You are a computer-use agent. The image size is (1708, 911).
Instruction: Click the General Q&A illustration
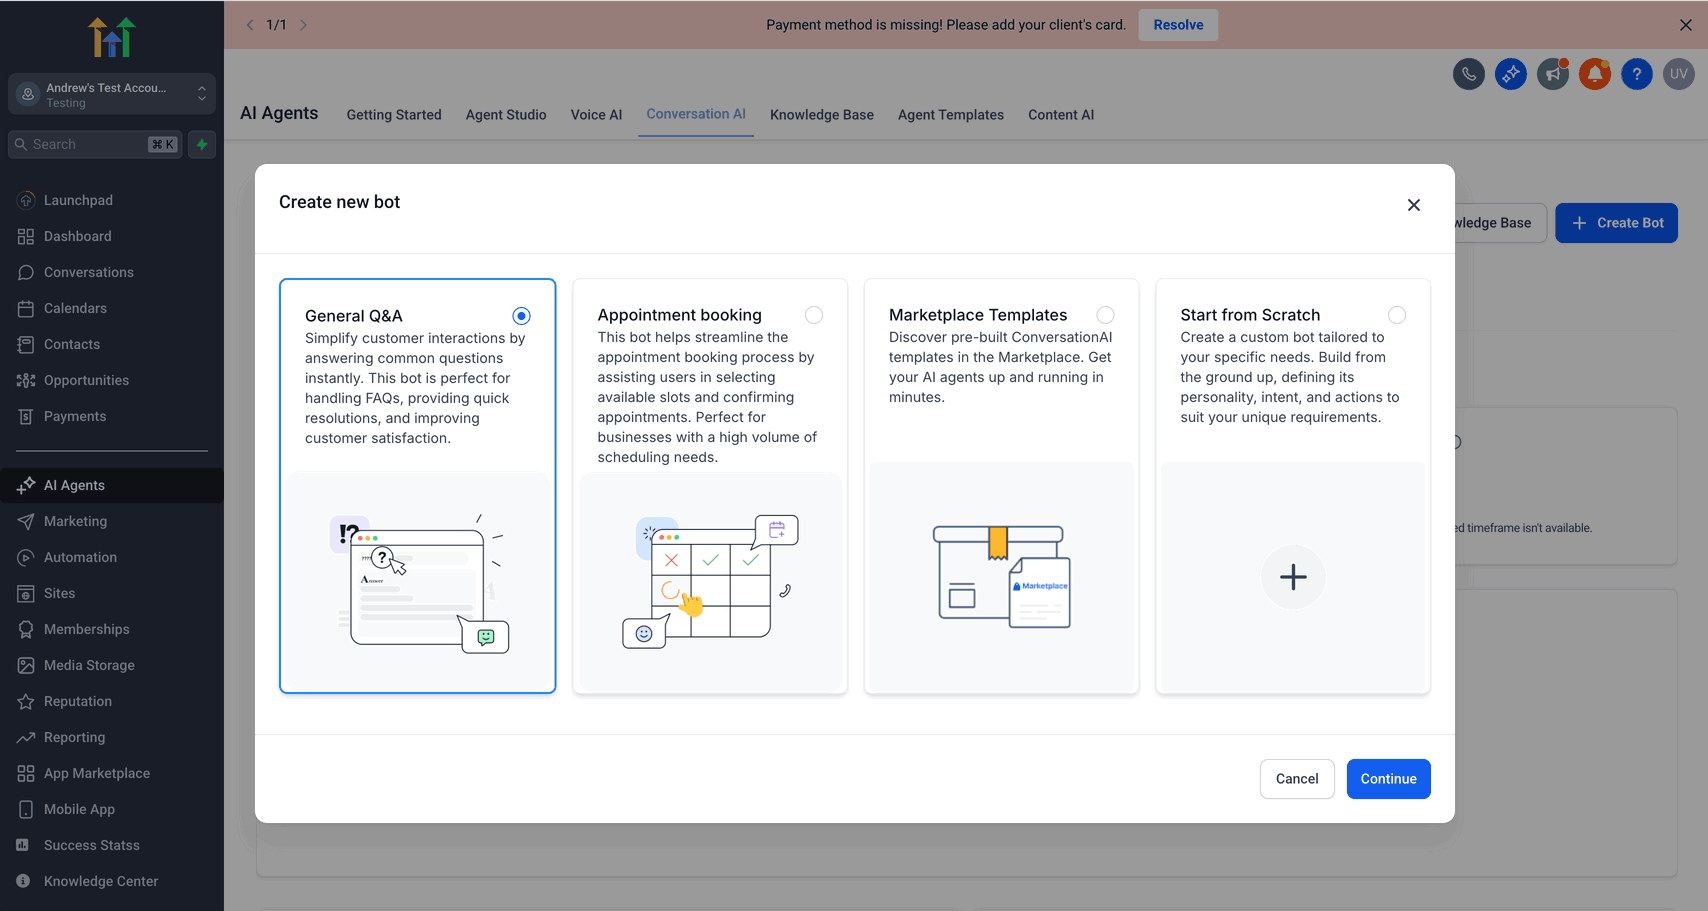tap(418, 585)
